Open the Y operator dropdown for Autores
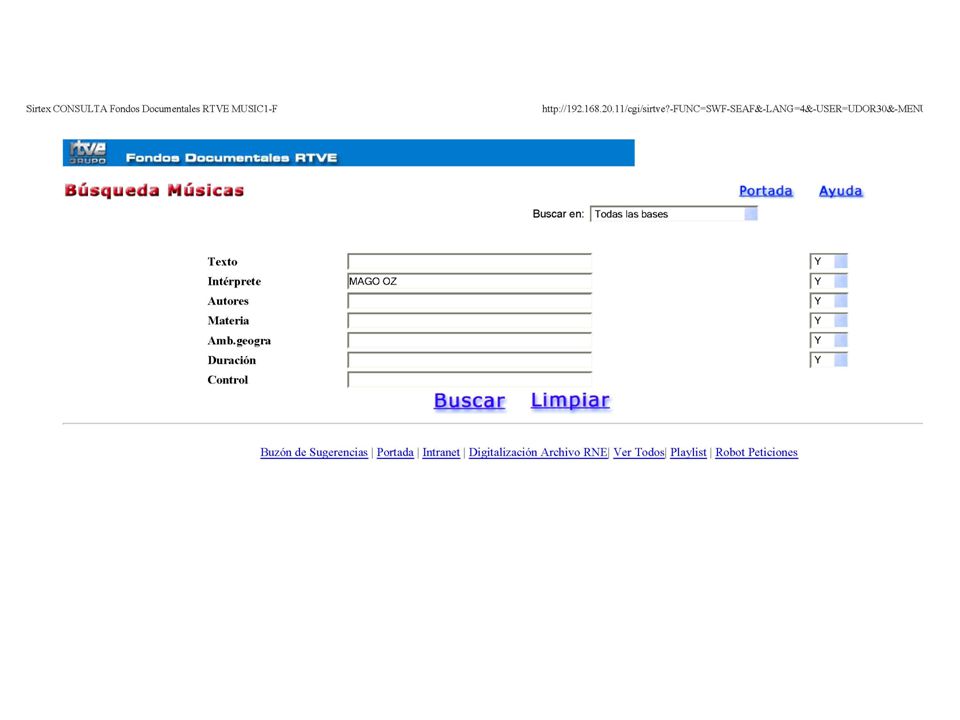 [x=828, y=301]
